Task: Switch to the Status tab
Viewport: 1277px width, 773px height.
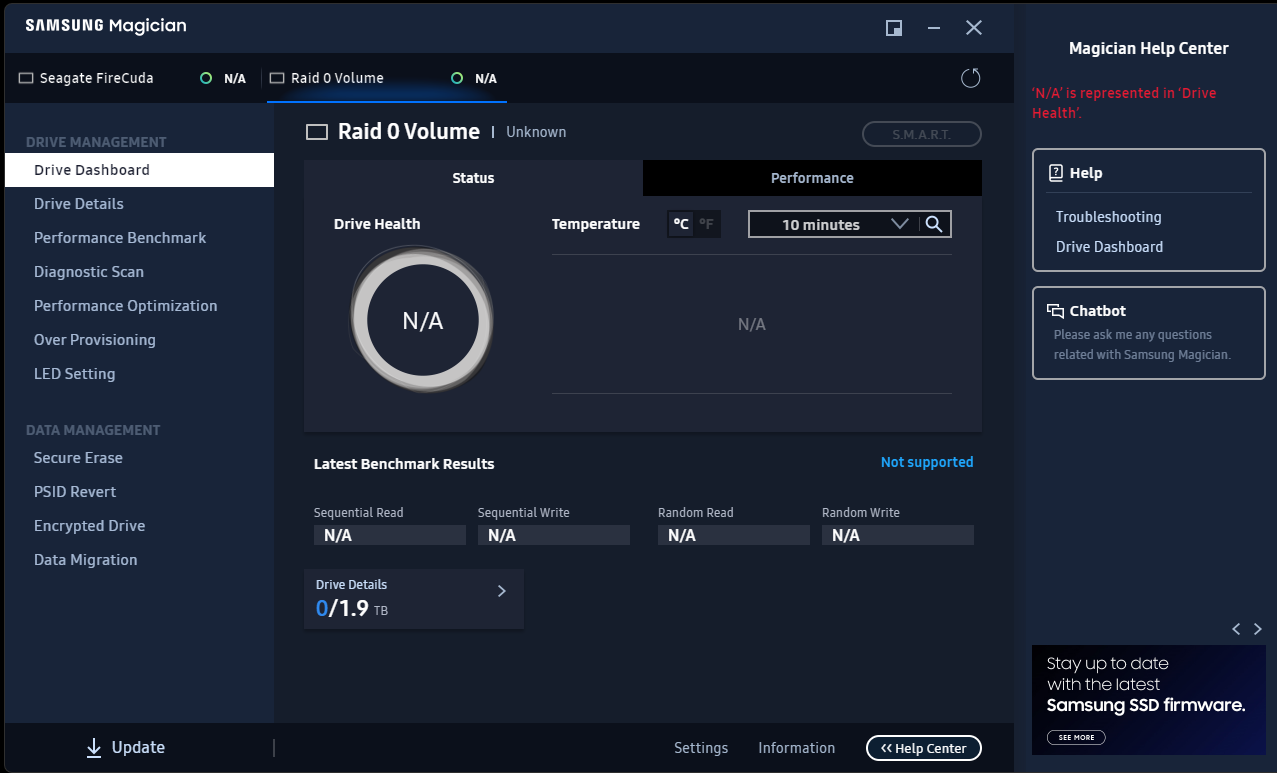Action: (473, 178)
